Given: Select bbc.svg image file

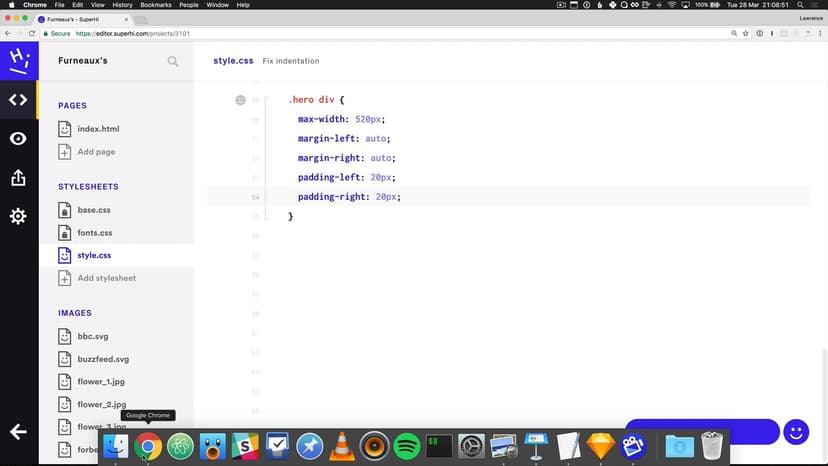Looking at the screenshot, I should [91, 337].
